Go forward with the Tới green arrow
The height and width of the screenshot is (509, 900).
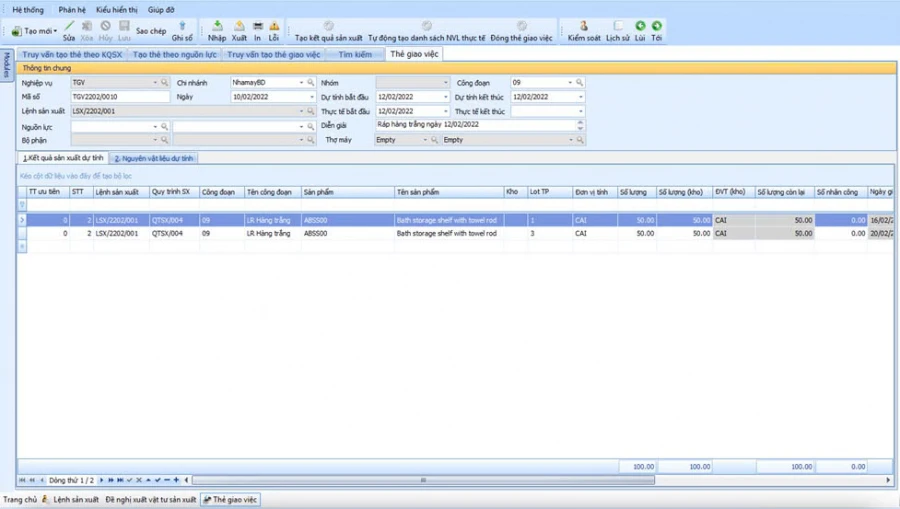click(x=657, y=26)
